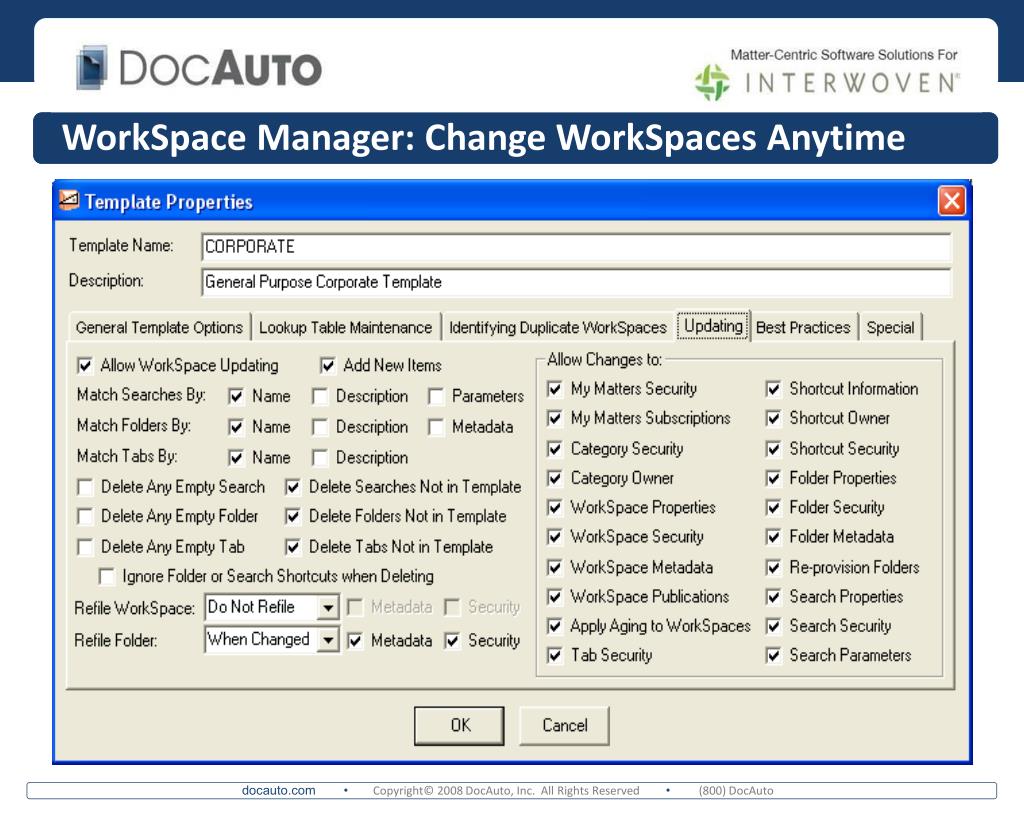Toggle Refile Folder Metadata checkbox
The image size is (1024, 819).
pyautogui.click(x=355, y=641)
